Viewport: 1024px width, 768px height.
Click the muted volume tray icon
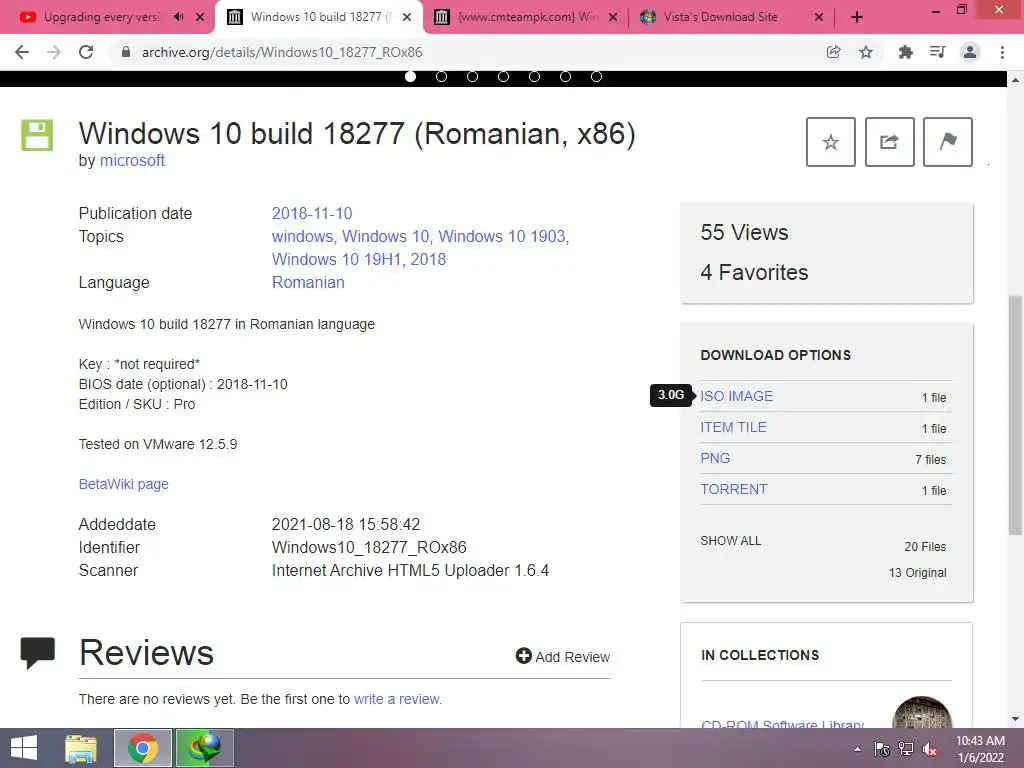coord(930,749)
